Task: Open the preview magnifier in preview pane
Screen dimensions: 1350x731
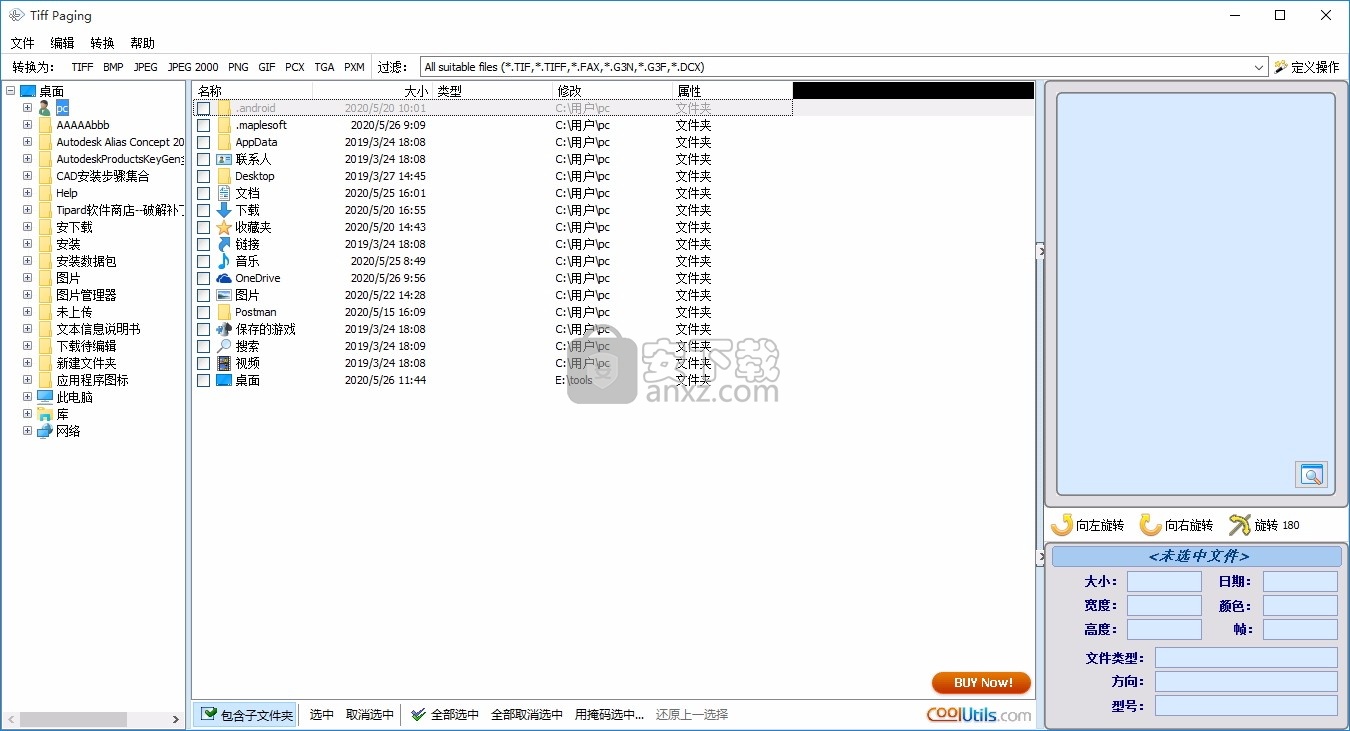Action: 1311,474
